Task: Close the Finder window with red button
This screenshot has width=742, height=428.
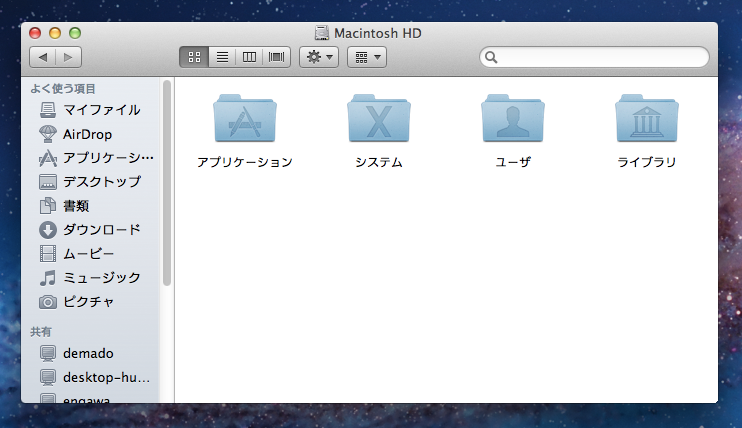Action: pos(35,33)
